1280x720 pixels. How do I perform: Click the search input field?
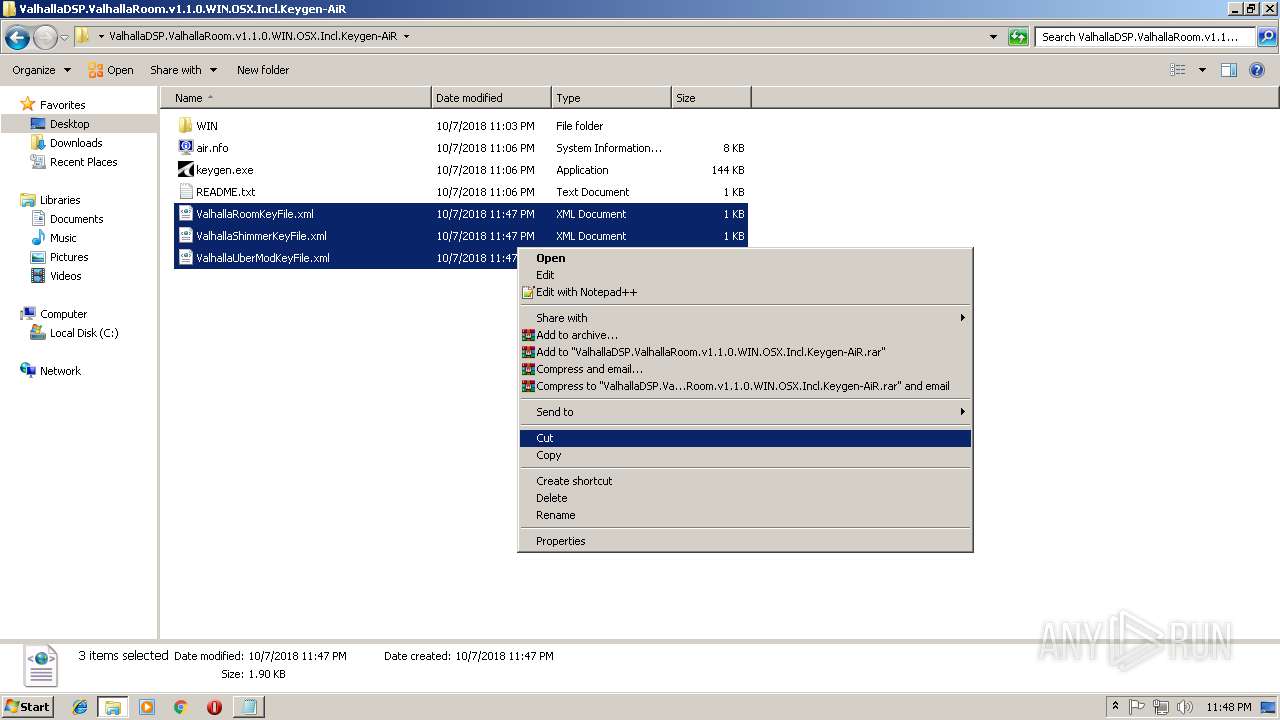tap(1145, 37)
